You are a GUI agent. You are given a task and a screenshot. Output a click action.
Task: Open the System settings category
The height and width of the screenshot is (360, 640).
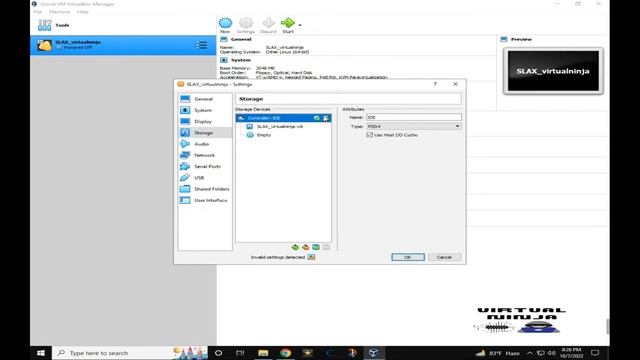(x=204, y=110)
